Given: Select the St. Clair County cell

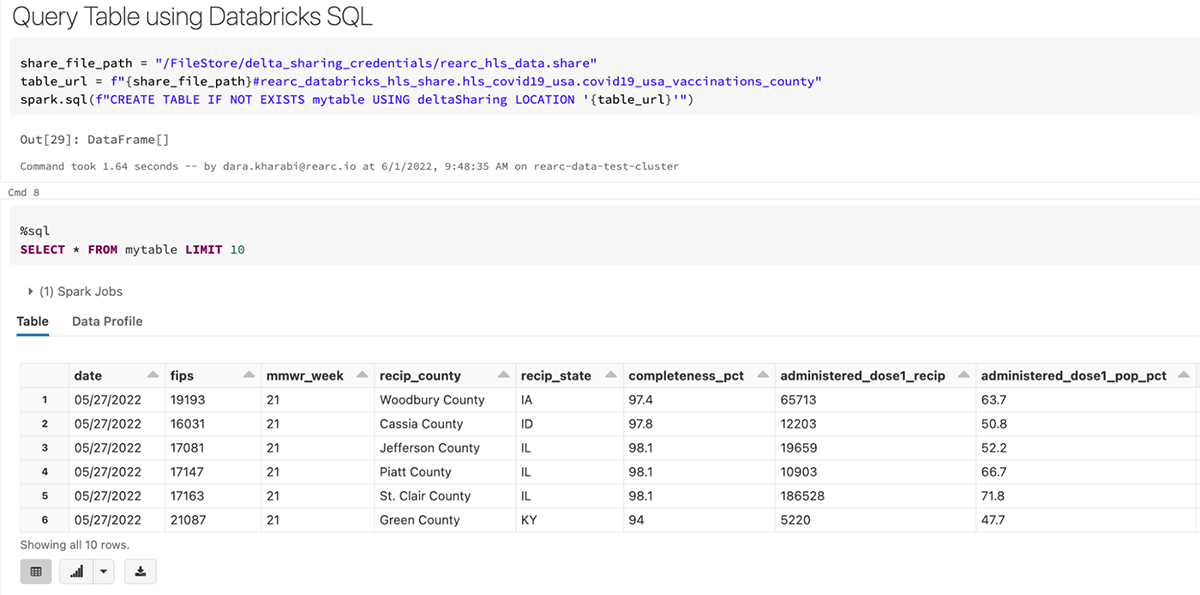Looking at the screenshot, I should 425,496.
